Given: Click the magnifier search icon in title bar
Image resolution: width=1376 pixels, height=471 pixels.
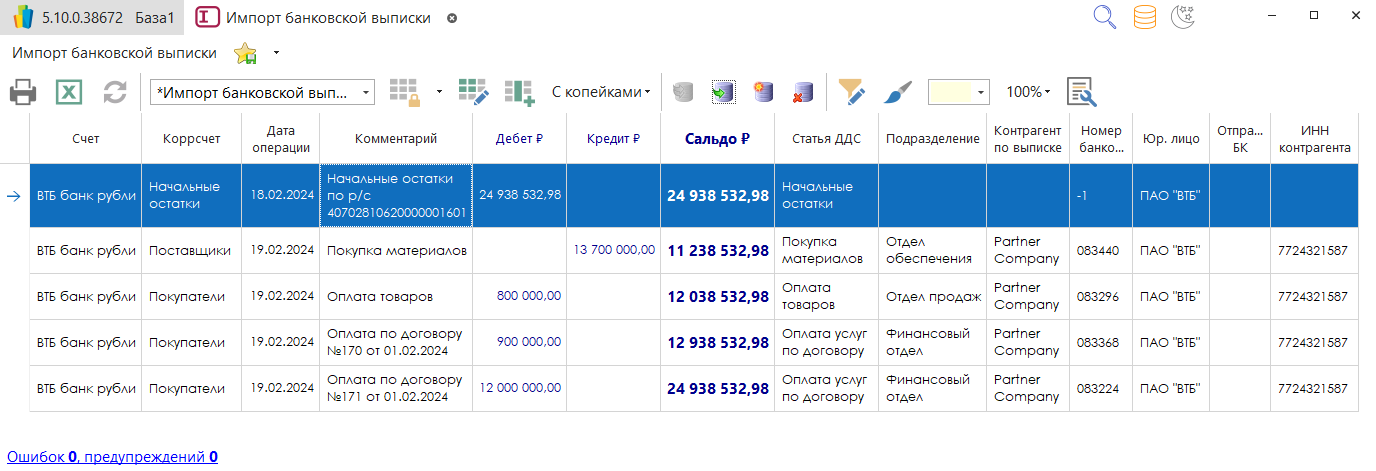Looking at the screenshot, I should click(1104, 17).
